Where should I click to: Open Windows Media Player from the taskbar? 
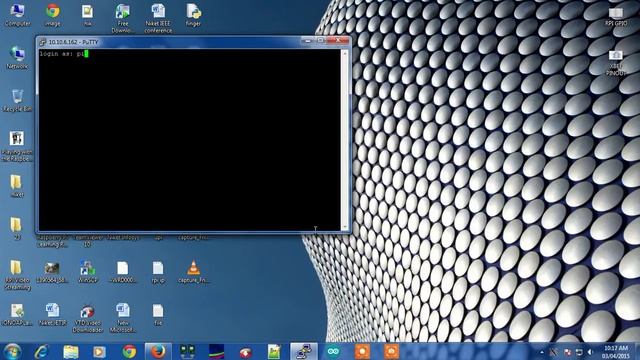pyautogui.click(x=99, y=352)
